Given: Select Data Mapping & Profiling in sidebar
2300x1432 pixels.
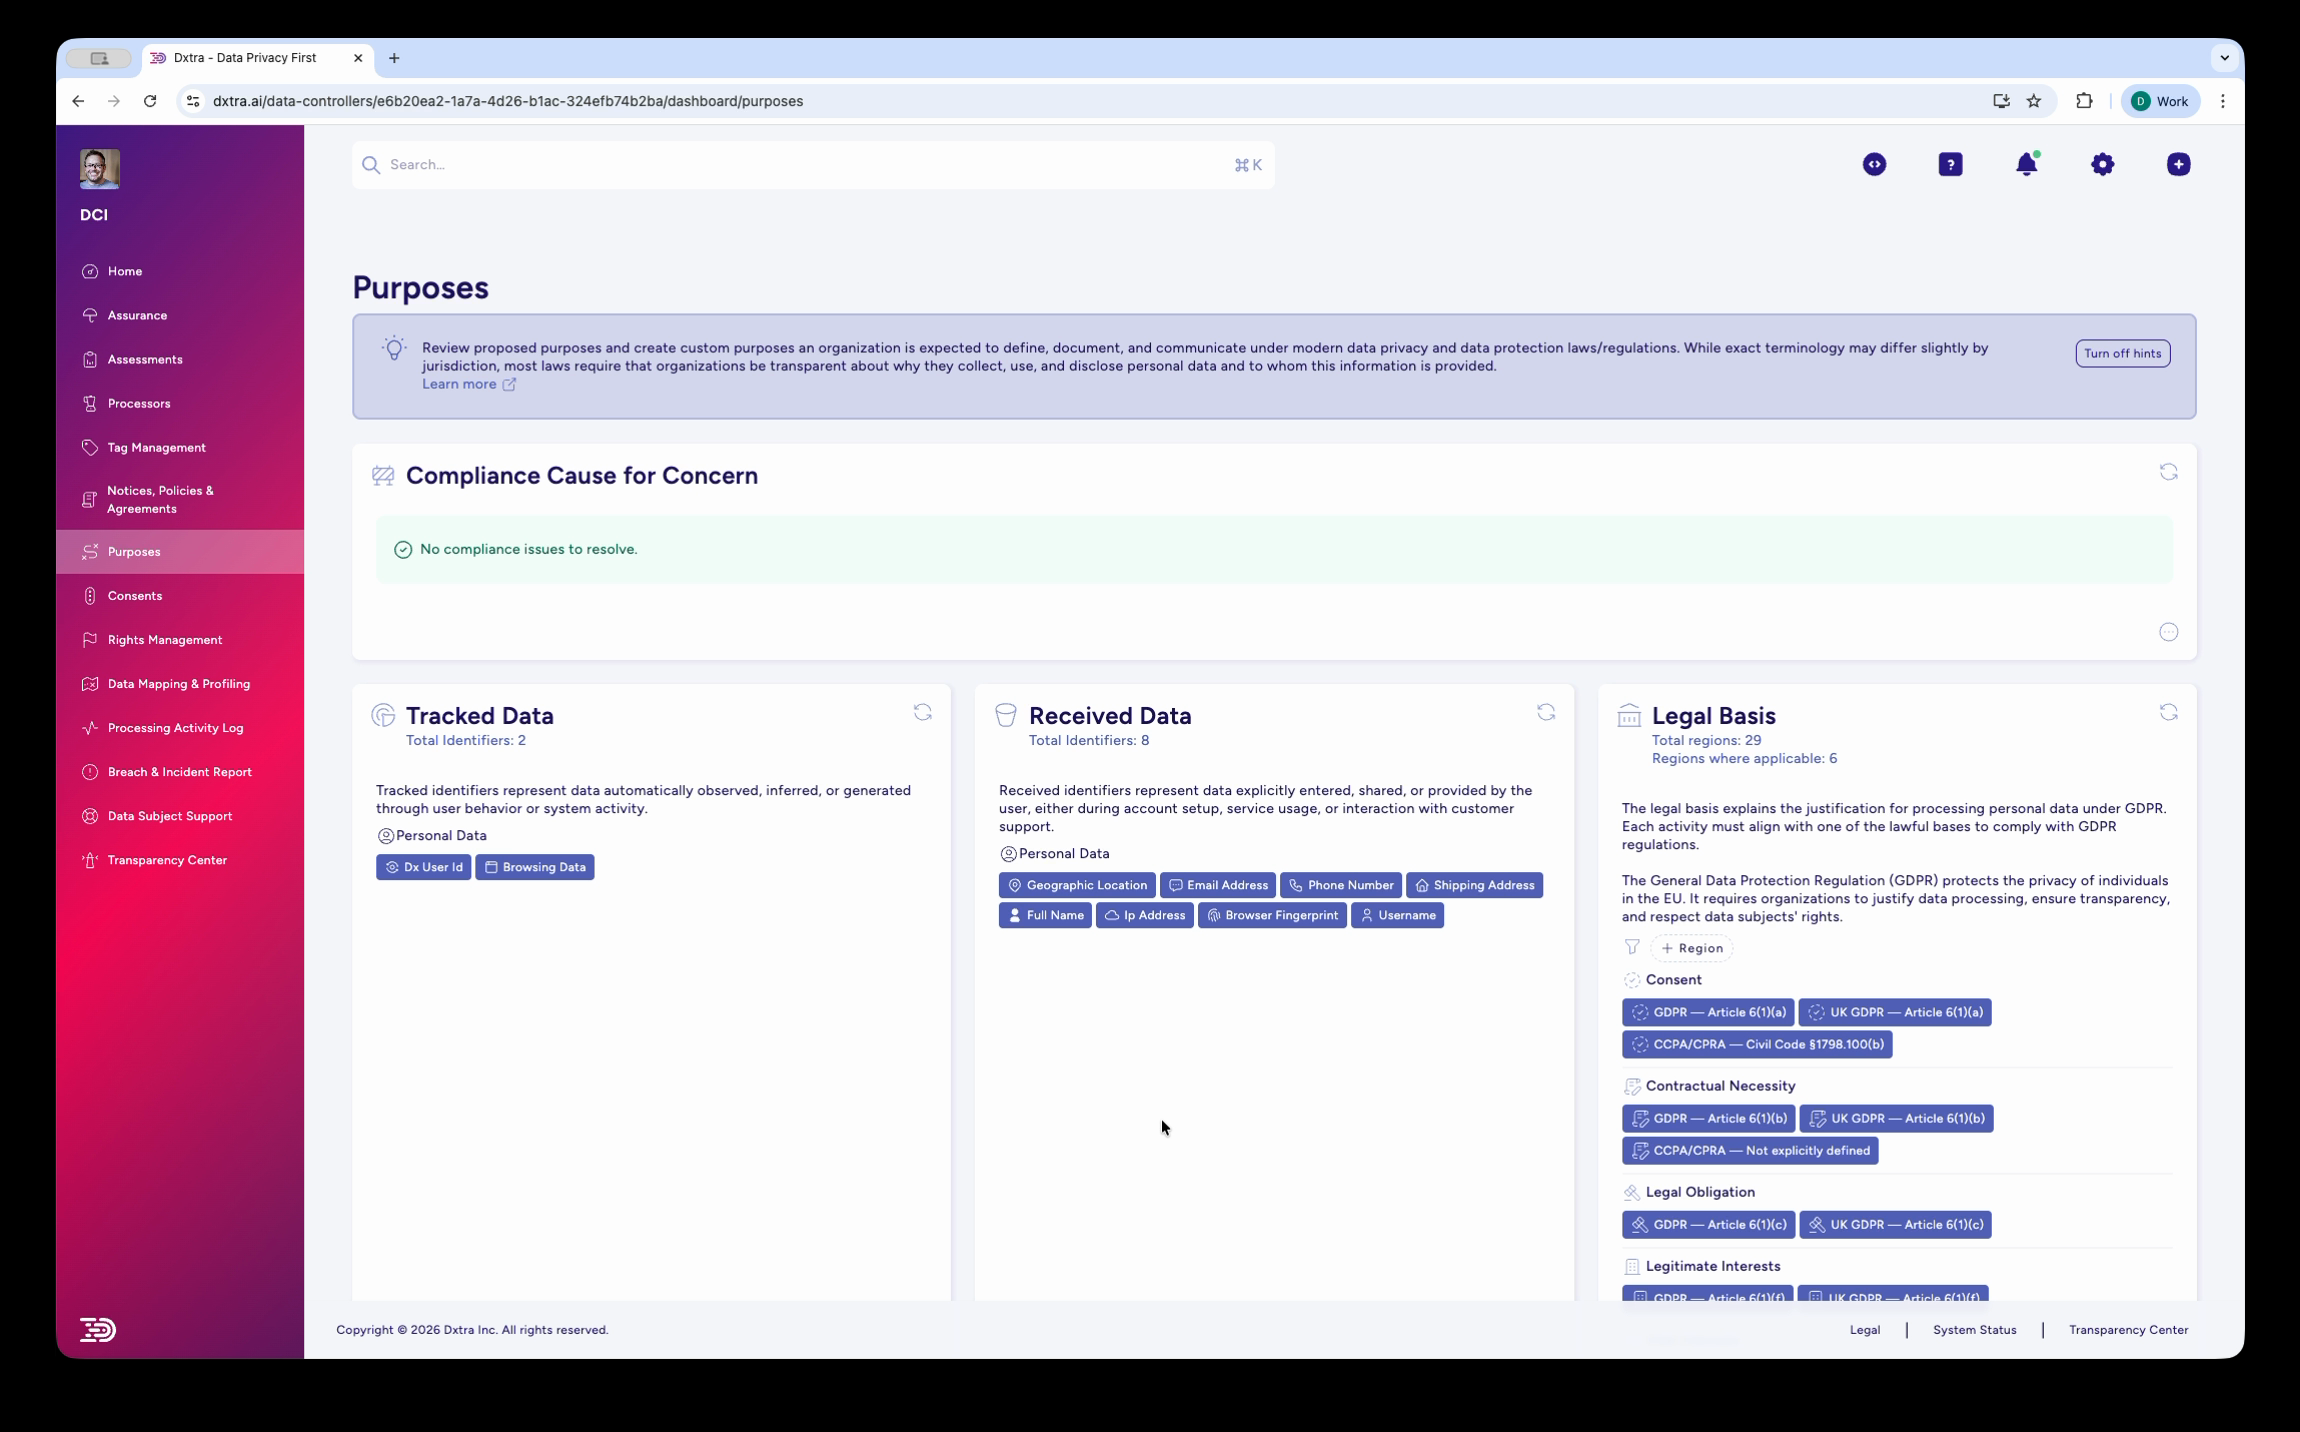Looking at the screenshot, I should point(178,683).
